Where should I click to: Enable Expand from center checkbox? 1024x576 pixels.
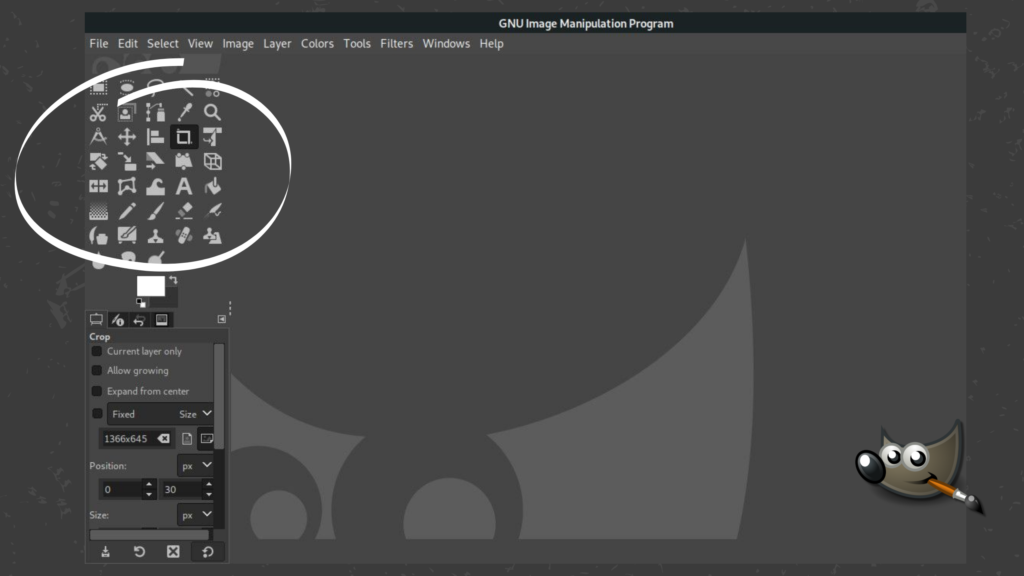pos(97,391)
